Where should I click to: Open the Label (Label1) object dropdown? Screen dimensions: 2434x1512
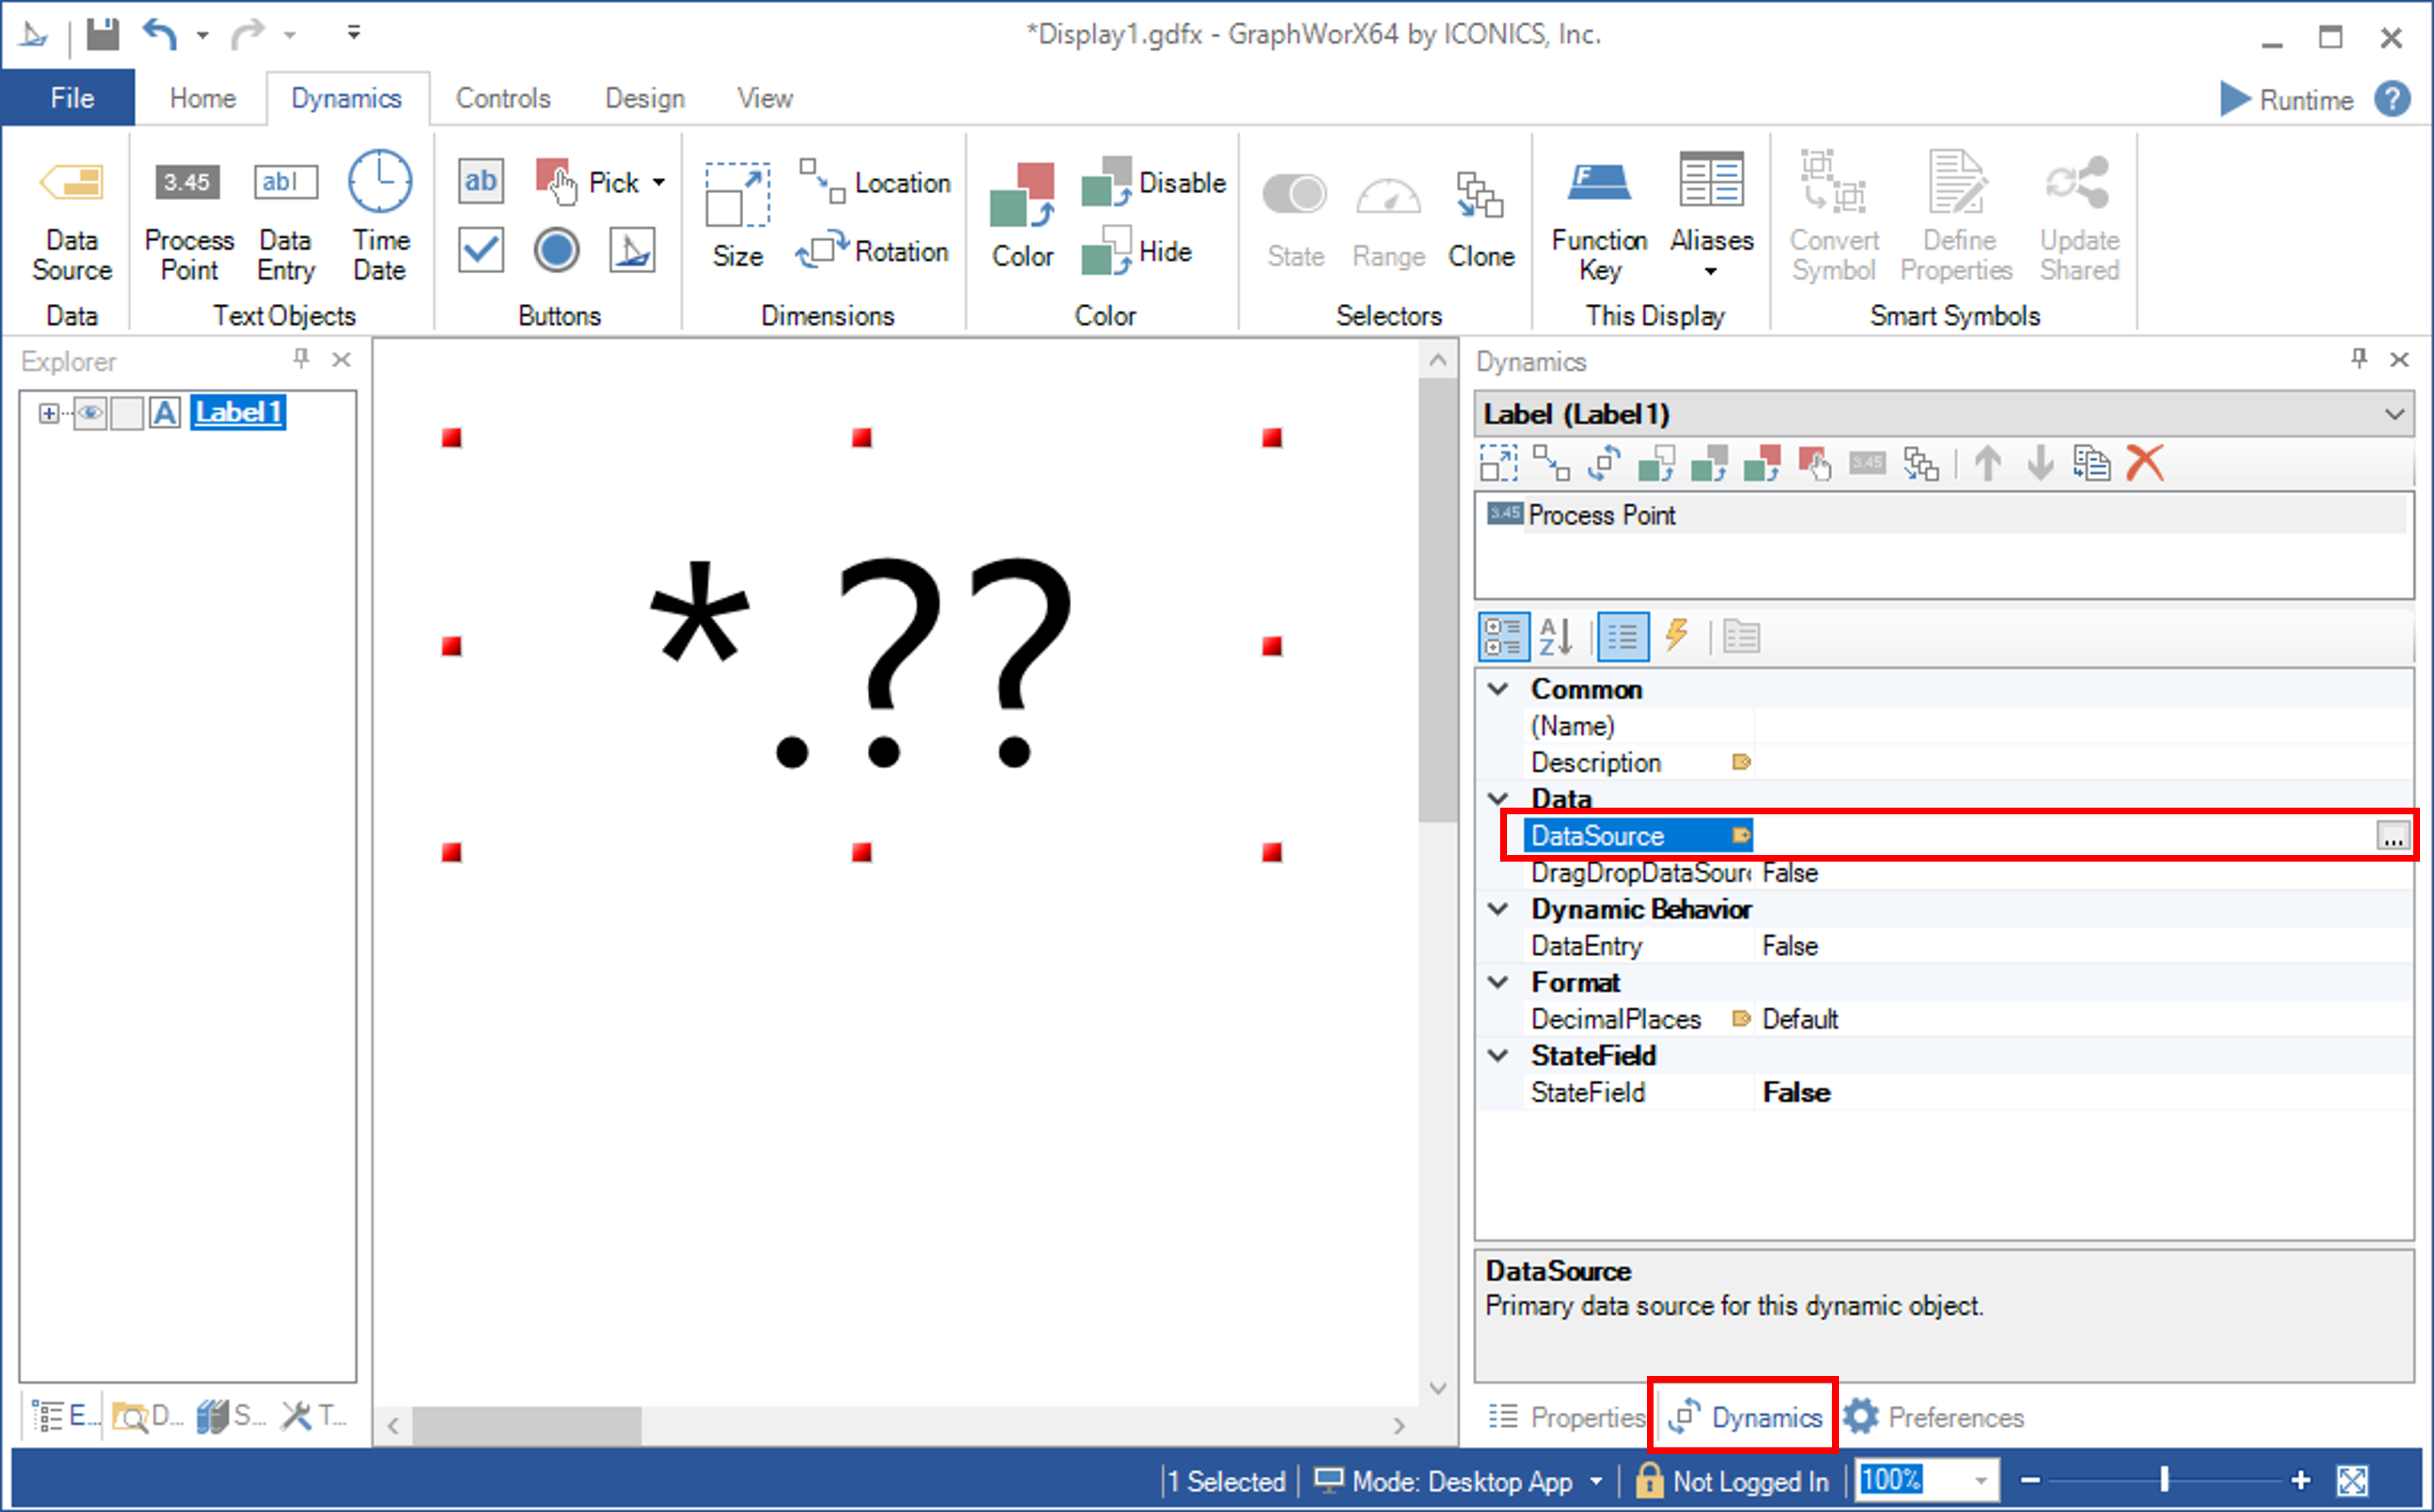(2394, 414)
